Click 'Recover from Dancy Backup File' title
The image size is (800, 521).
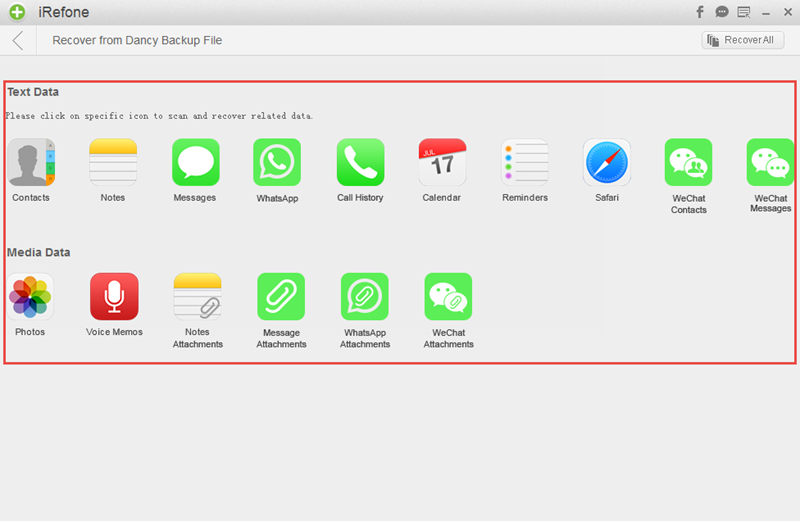(137, 40)
